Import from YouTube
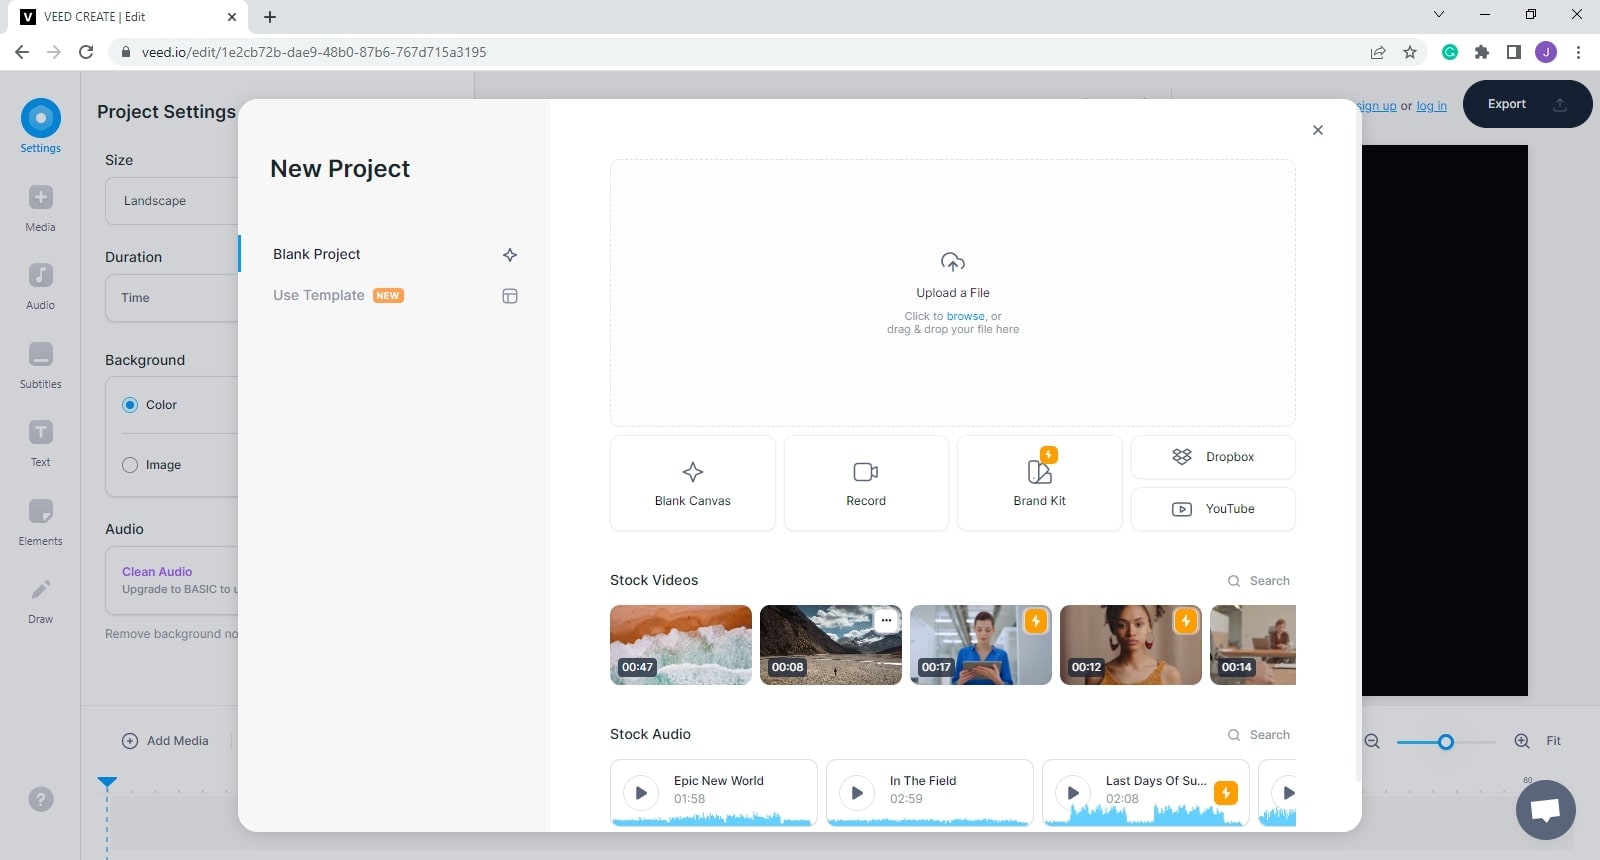The height and width of the screenshot is (860, 1600). coord(1213,509)
